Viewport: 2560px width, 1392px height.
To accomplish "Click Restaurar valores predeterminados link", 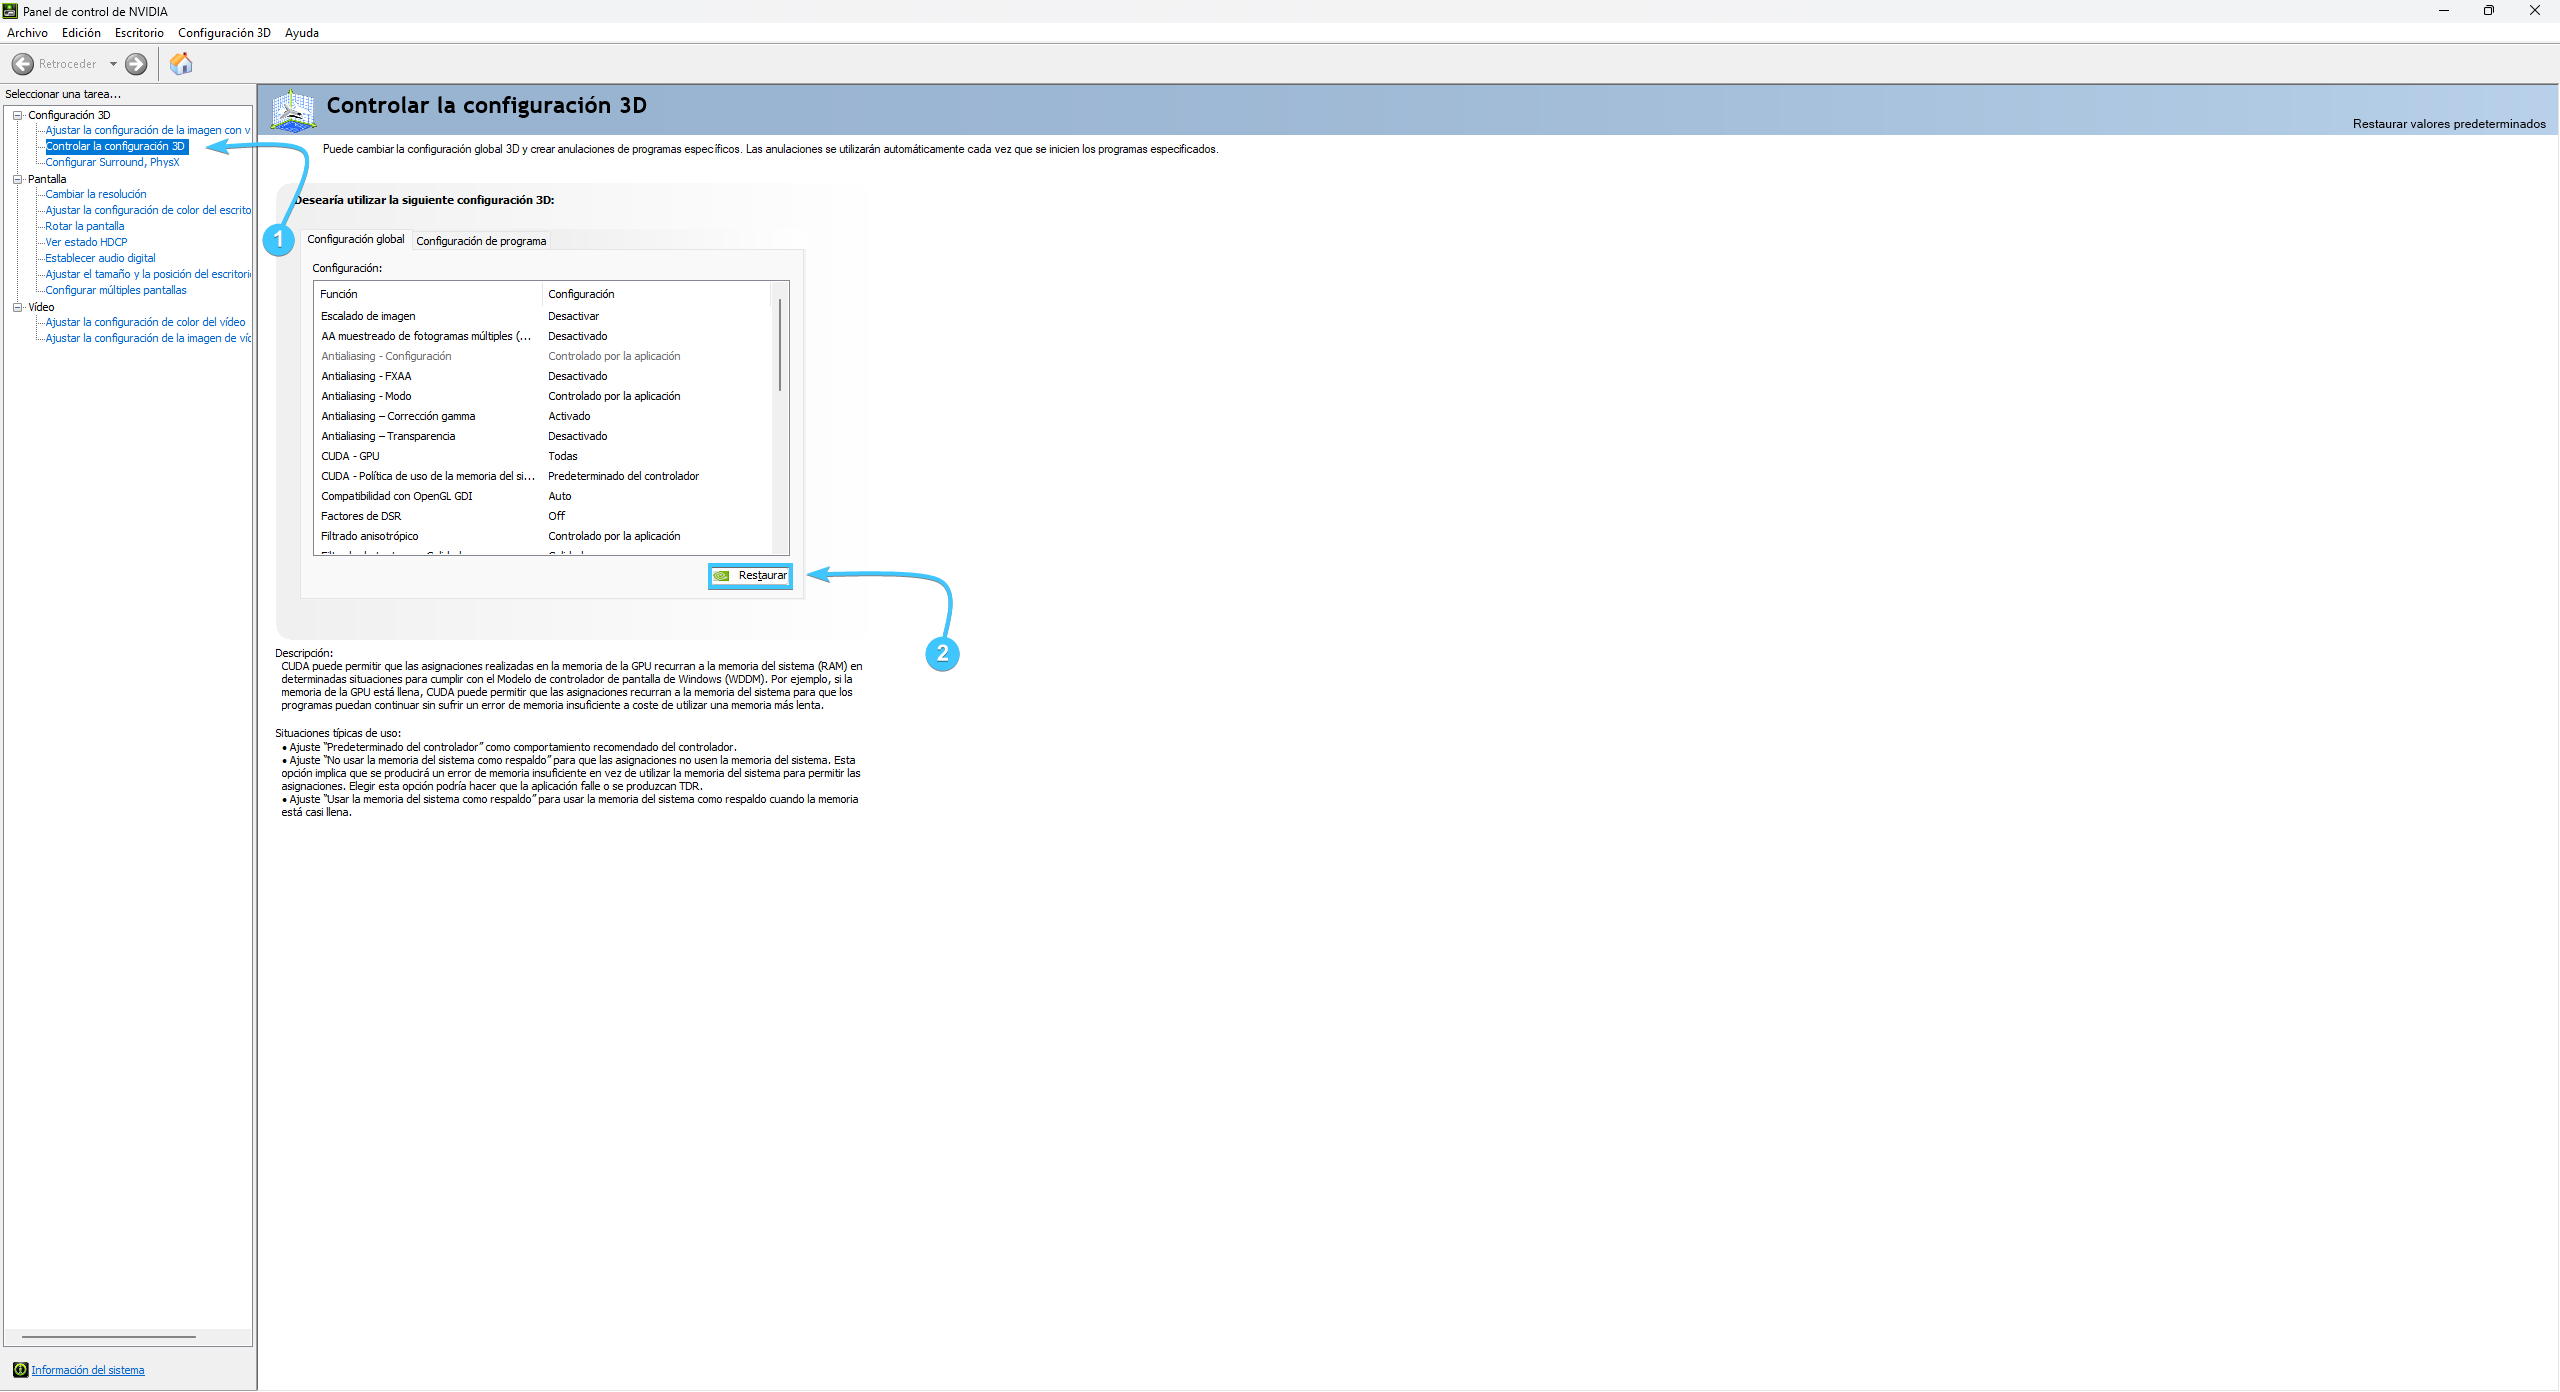I will [x=2449, y=124].
